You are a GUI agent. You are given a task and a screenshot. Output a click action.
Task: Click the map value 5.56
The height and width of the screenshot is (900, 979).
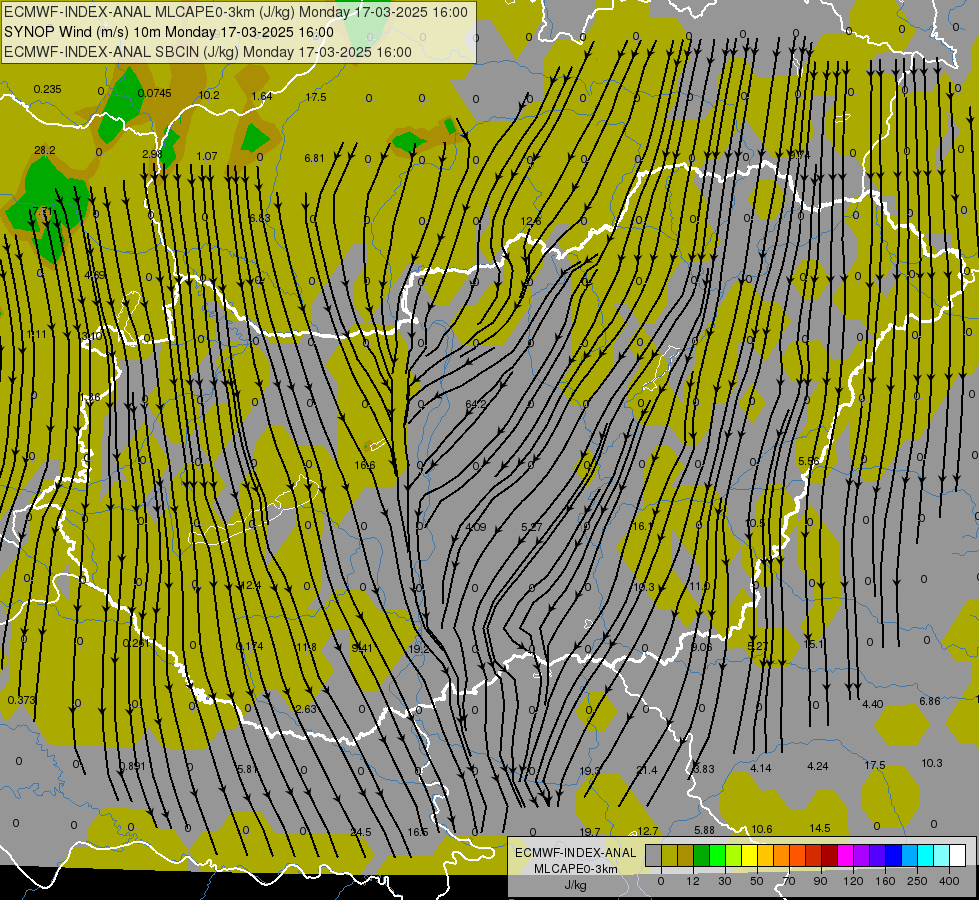pos(809,461)
